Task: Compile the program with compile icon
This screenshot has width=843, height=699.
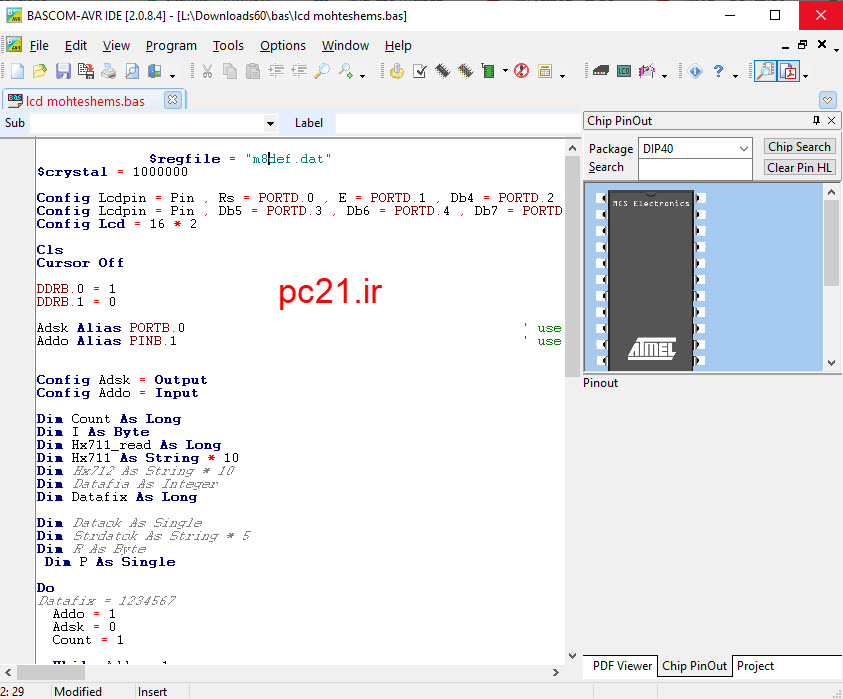Action: tap(397, 71)
